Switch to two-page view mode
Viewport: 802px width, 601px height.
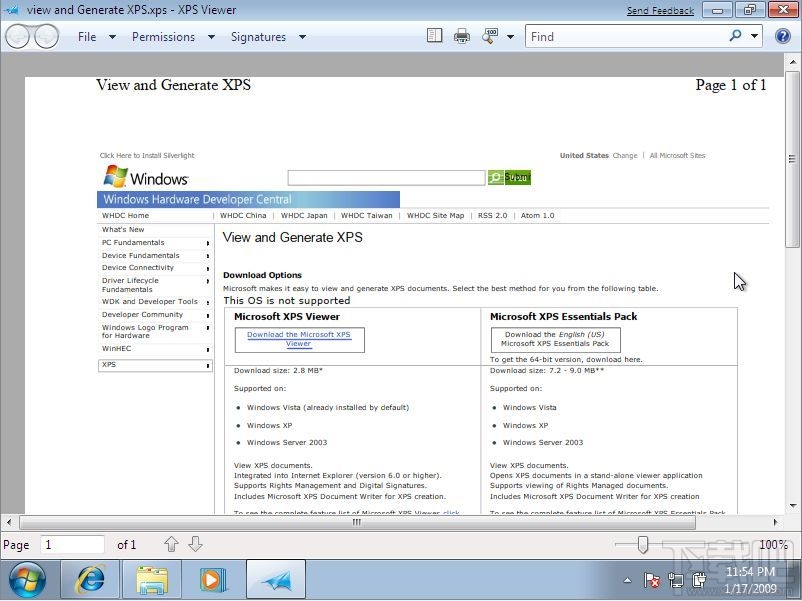tap(434, 36)
